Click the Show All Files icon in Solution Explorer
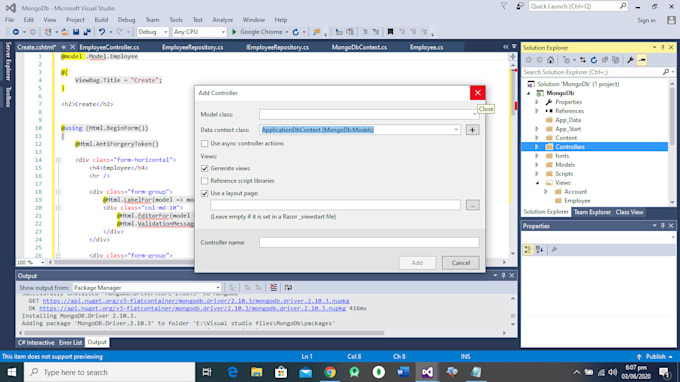680x382 pixels. tap(616, 60)
